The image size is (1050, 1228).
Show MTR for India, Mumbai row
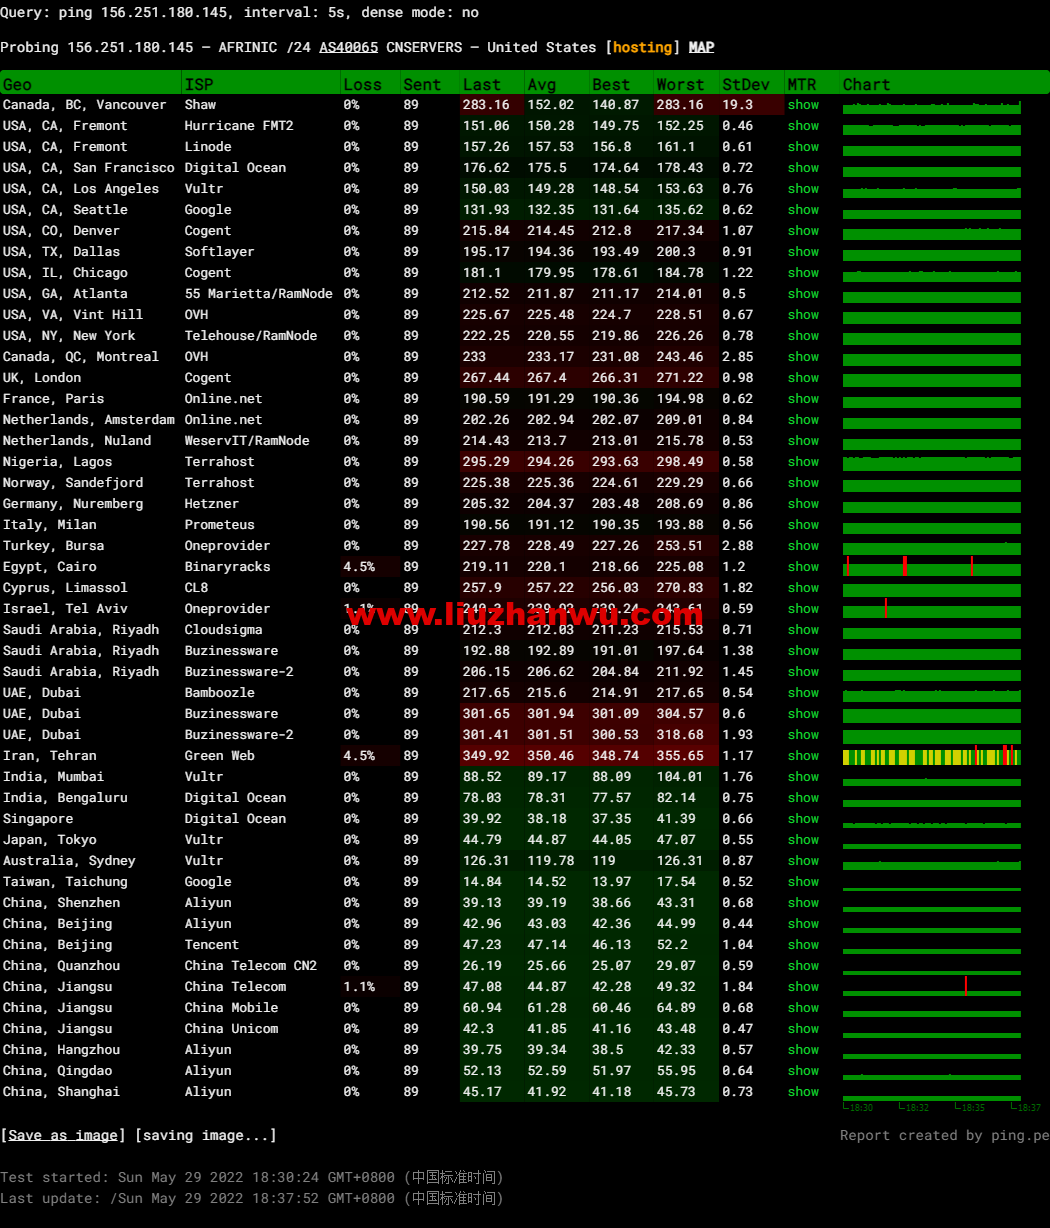[x=803, y=777]
